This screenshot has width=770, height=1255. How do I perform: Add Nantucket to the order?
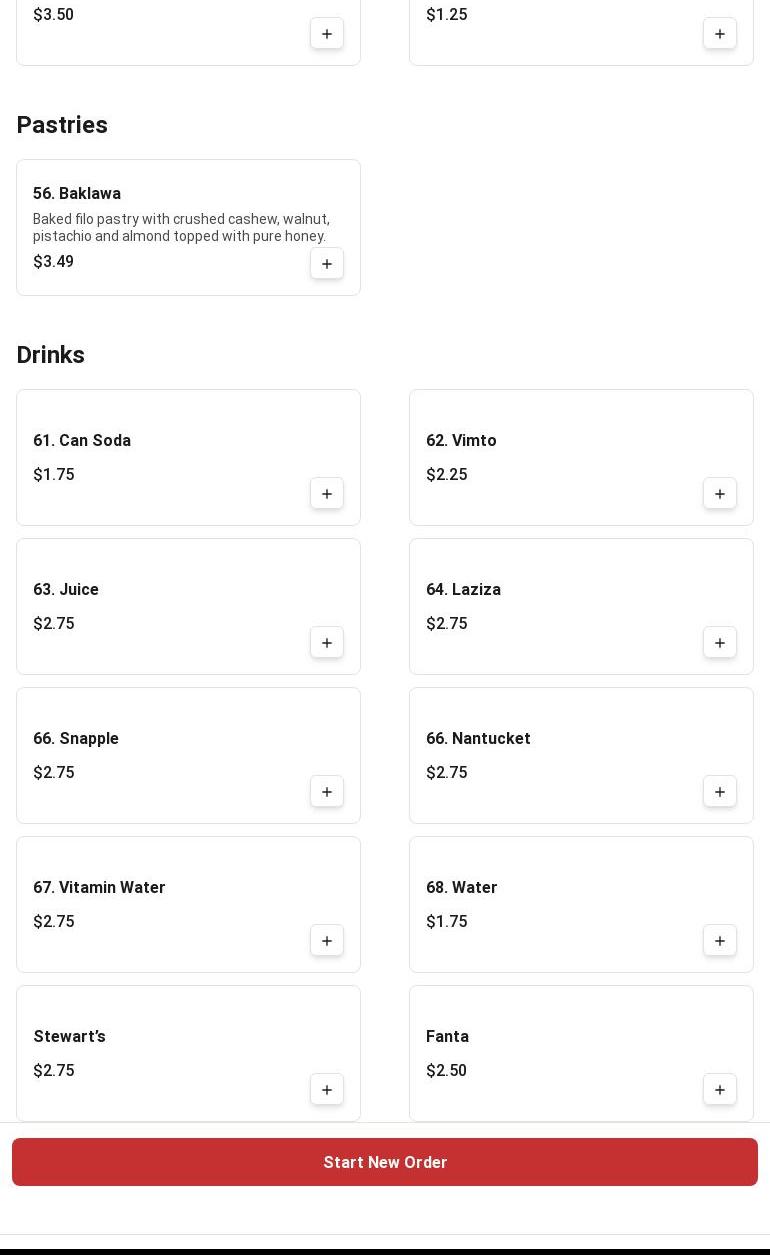[720, 792]
